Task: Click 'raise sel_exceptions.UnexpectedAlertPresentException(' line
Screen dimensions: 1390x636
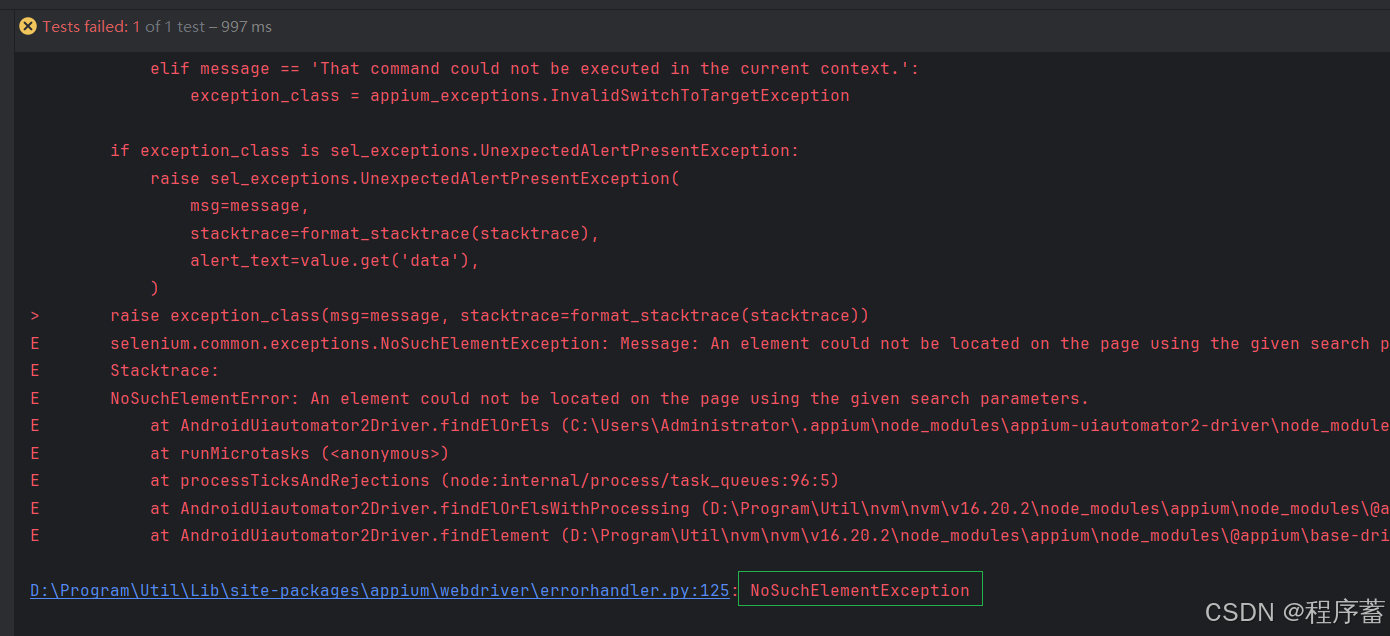Action: click(x=415, y=178)
